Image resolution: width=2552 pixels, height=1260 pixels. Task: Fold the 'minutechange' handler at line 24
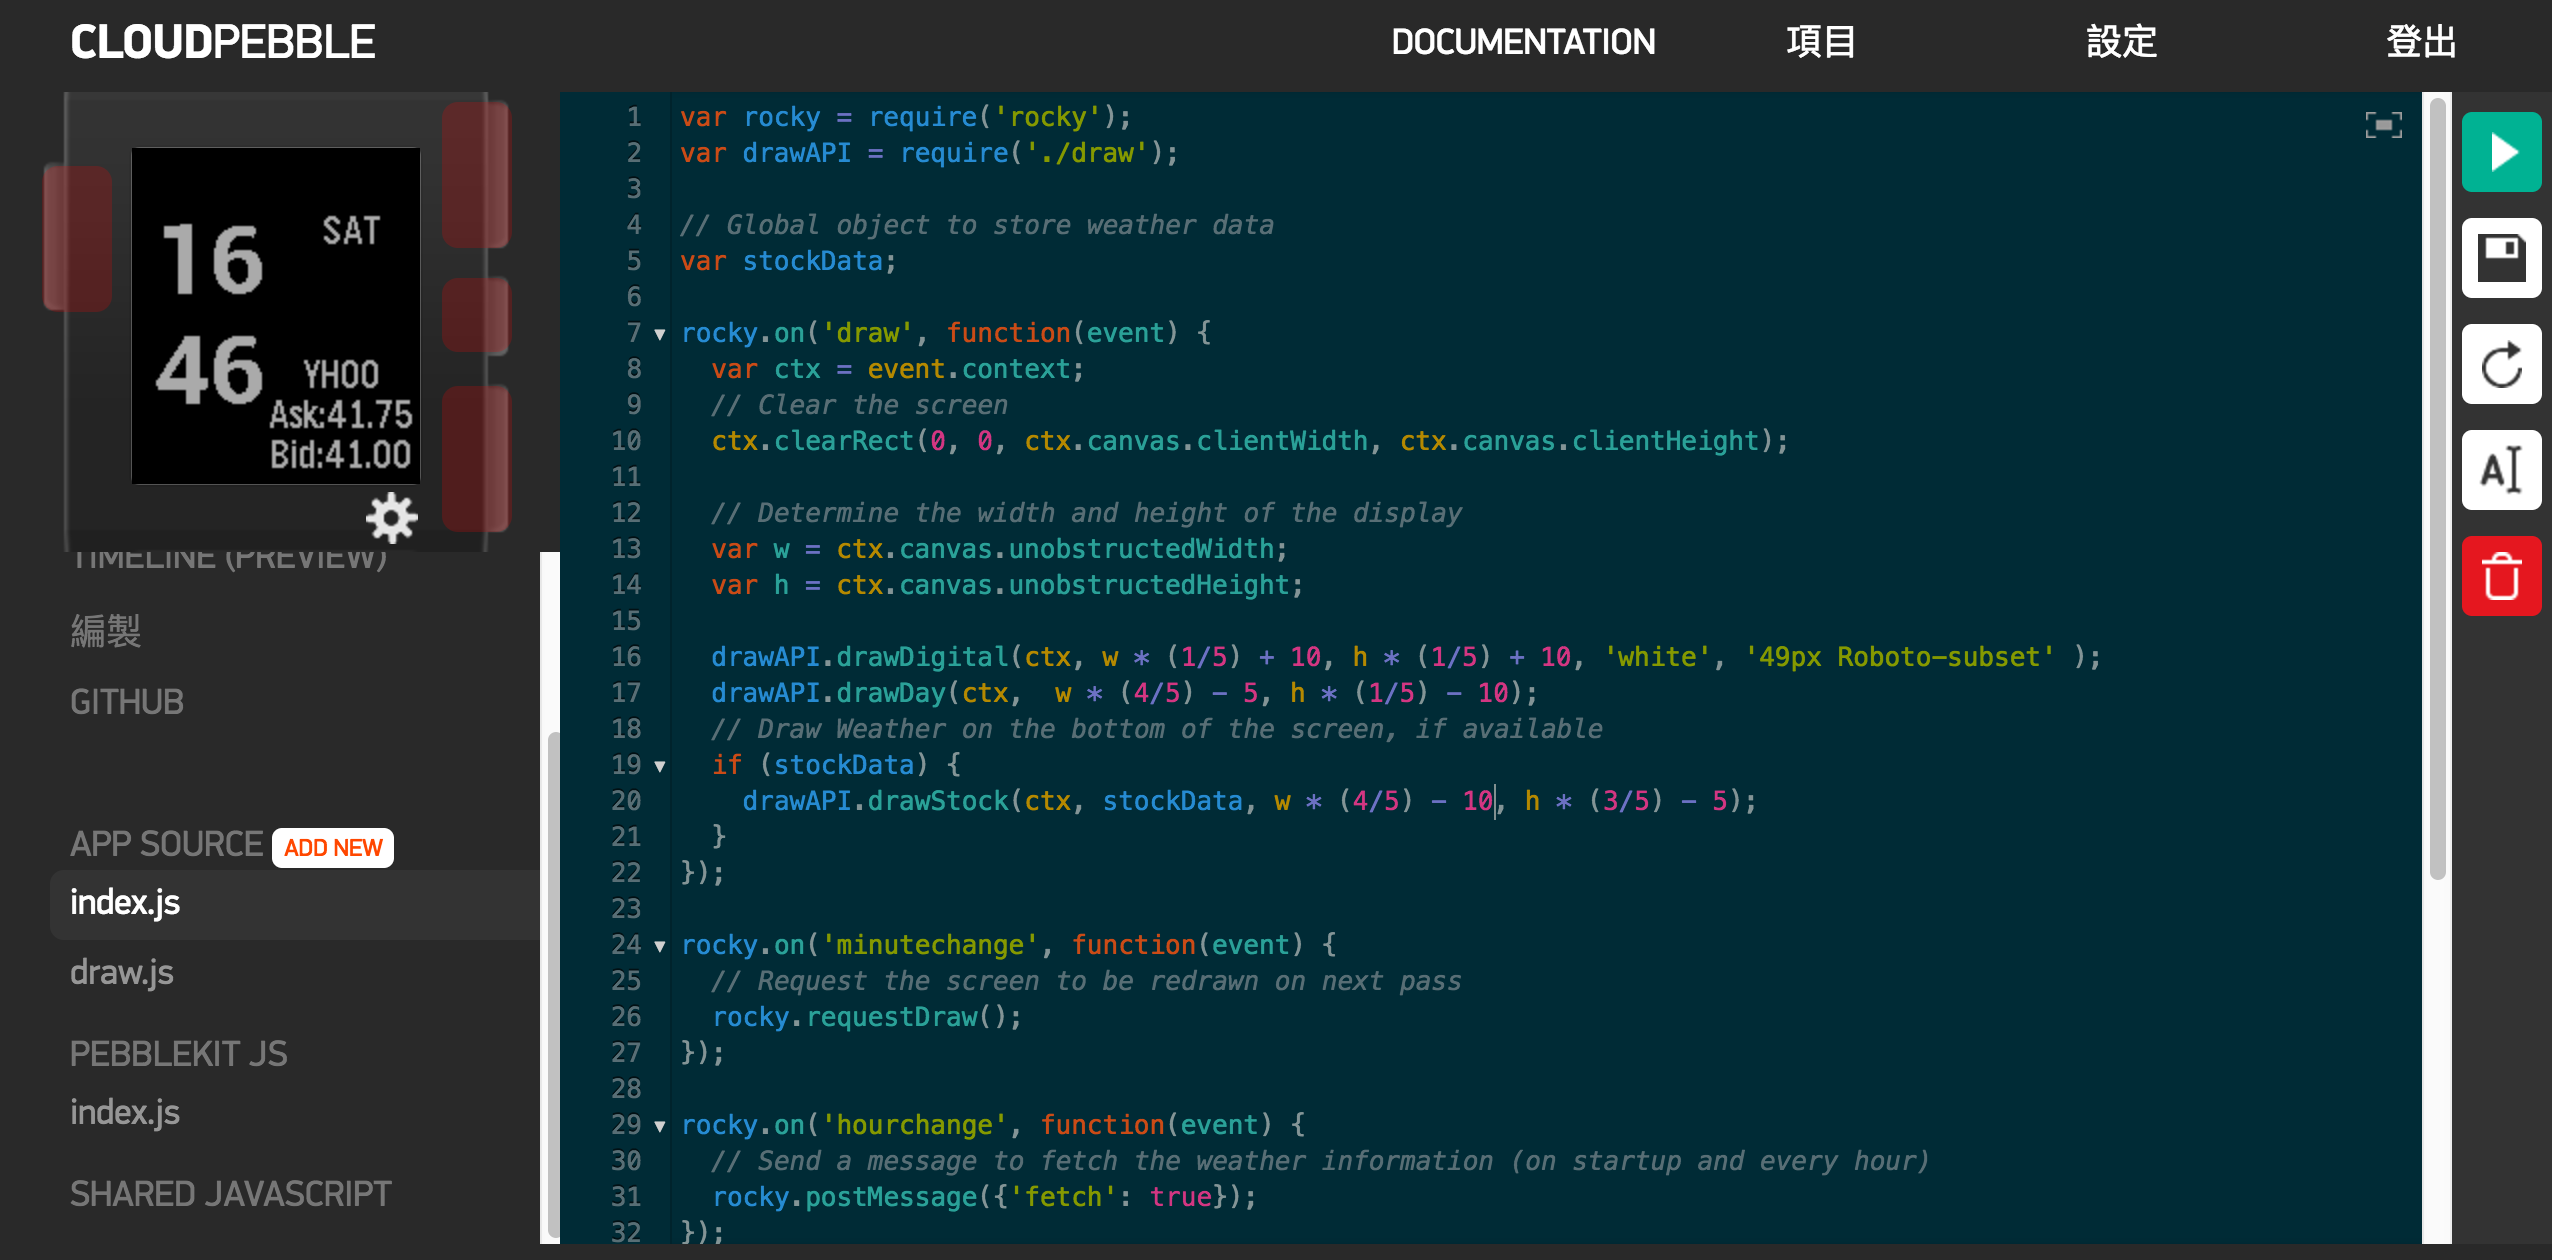660,946
